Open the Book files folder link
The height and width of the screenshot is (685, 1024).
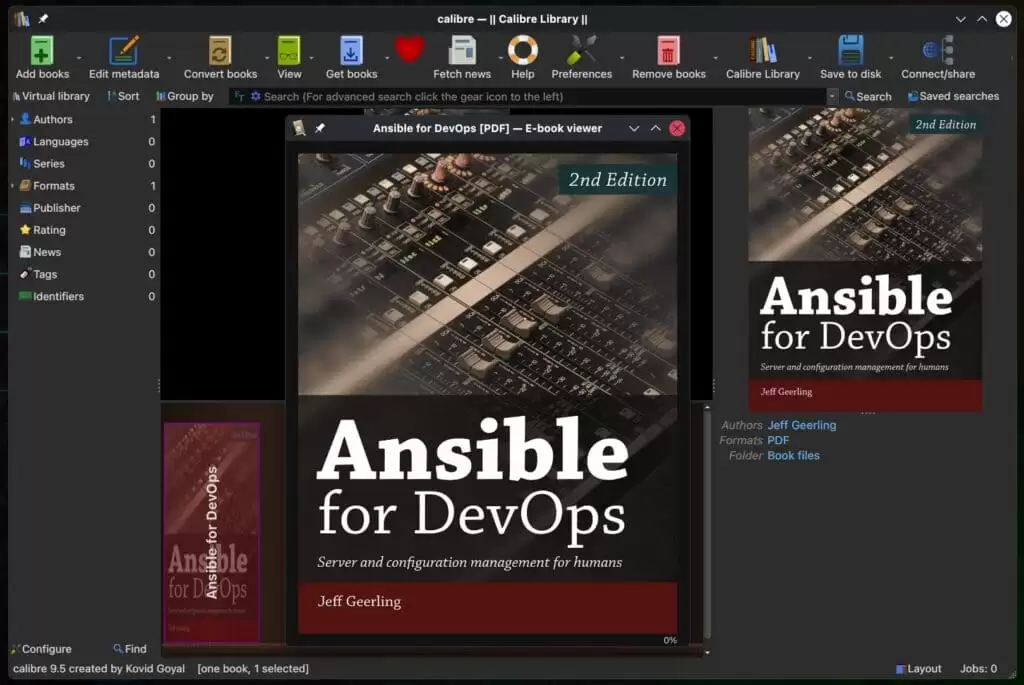793,455
